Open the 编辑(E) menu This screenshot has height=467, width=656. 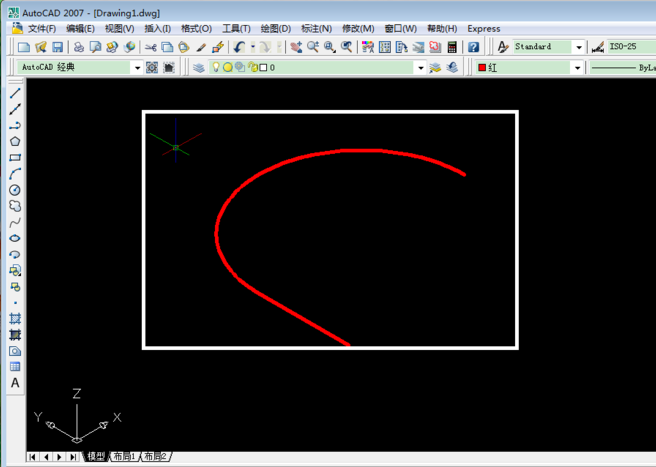(80, 28)
